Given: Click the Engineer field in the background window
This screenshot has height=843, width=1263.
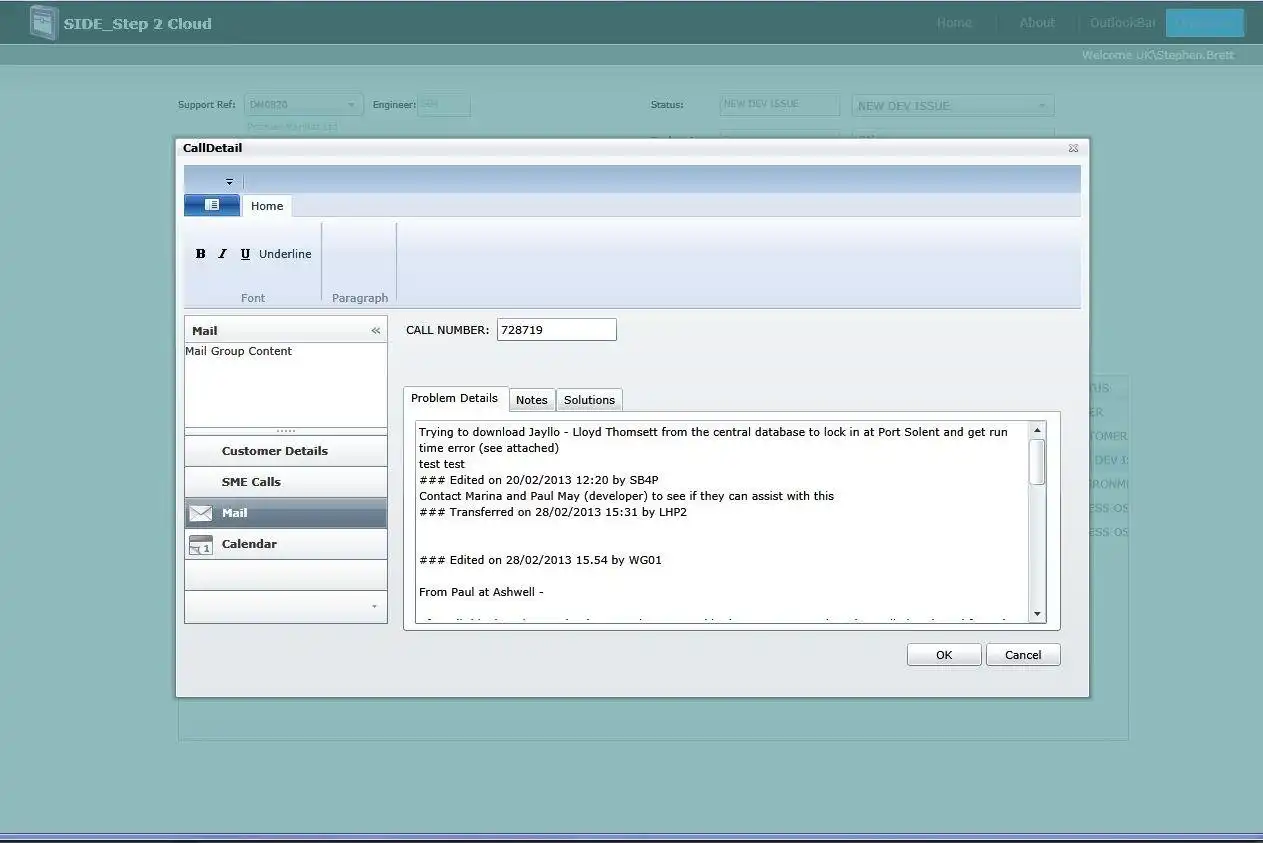Looking at the screenshot, I should tap(444, 105).
